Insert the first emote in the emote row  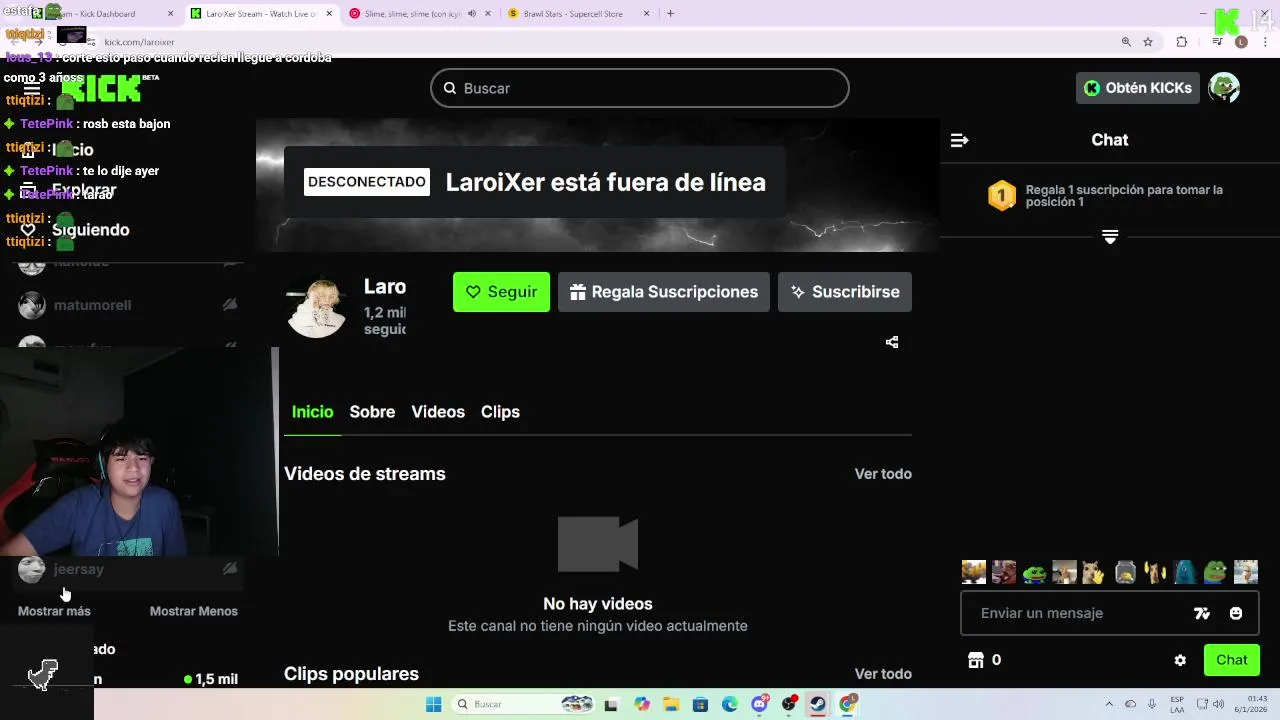[973, 572]
